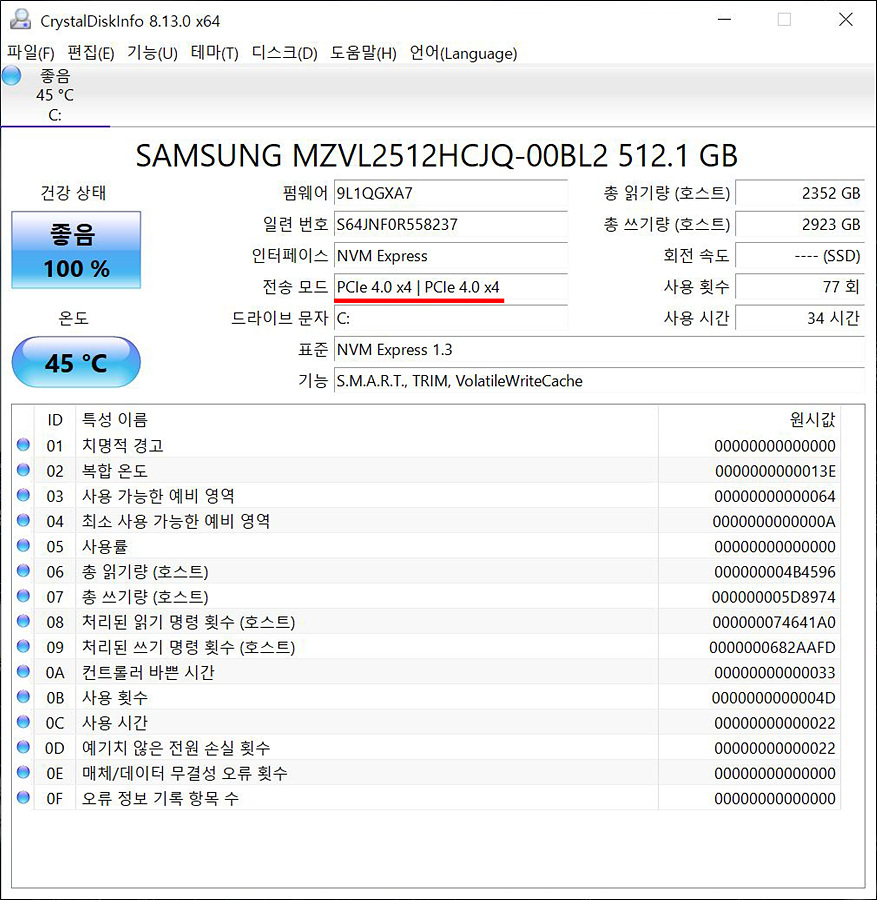Select attribute name 사용률
This screenshot has height=900, width=877.
[x=104, y=546]
